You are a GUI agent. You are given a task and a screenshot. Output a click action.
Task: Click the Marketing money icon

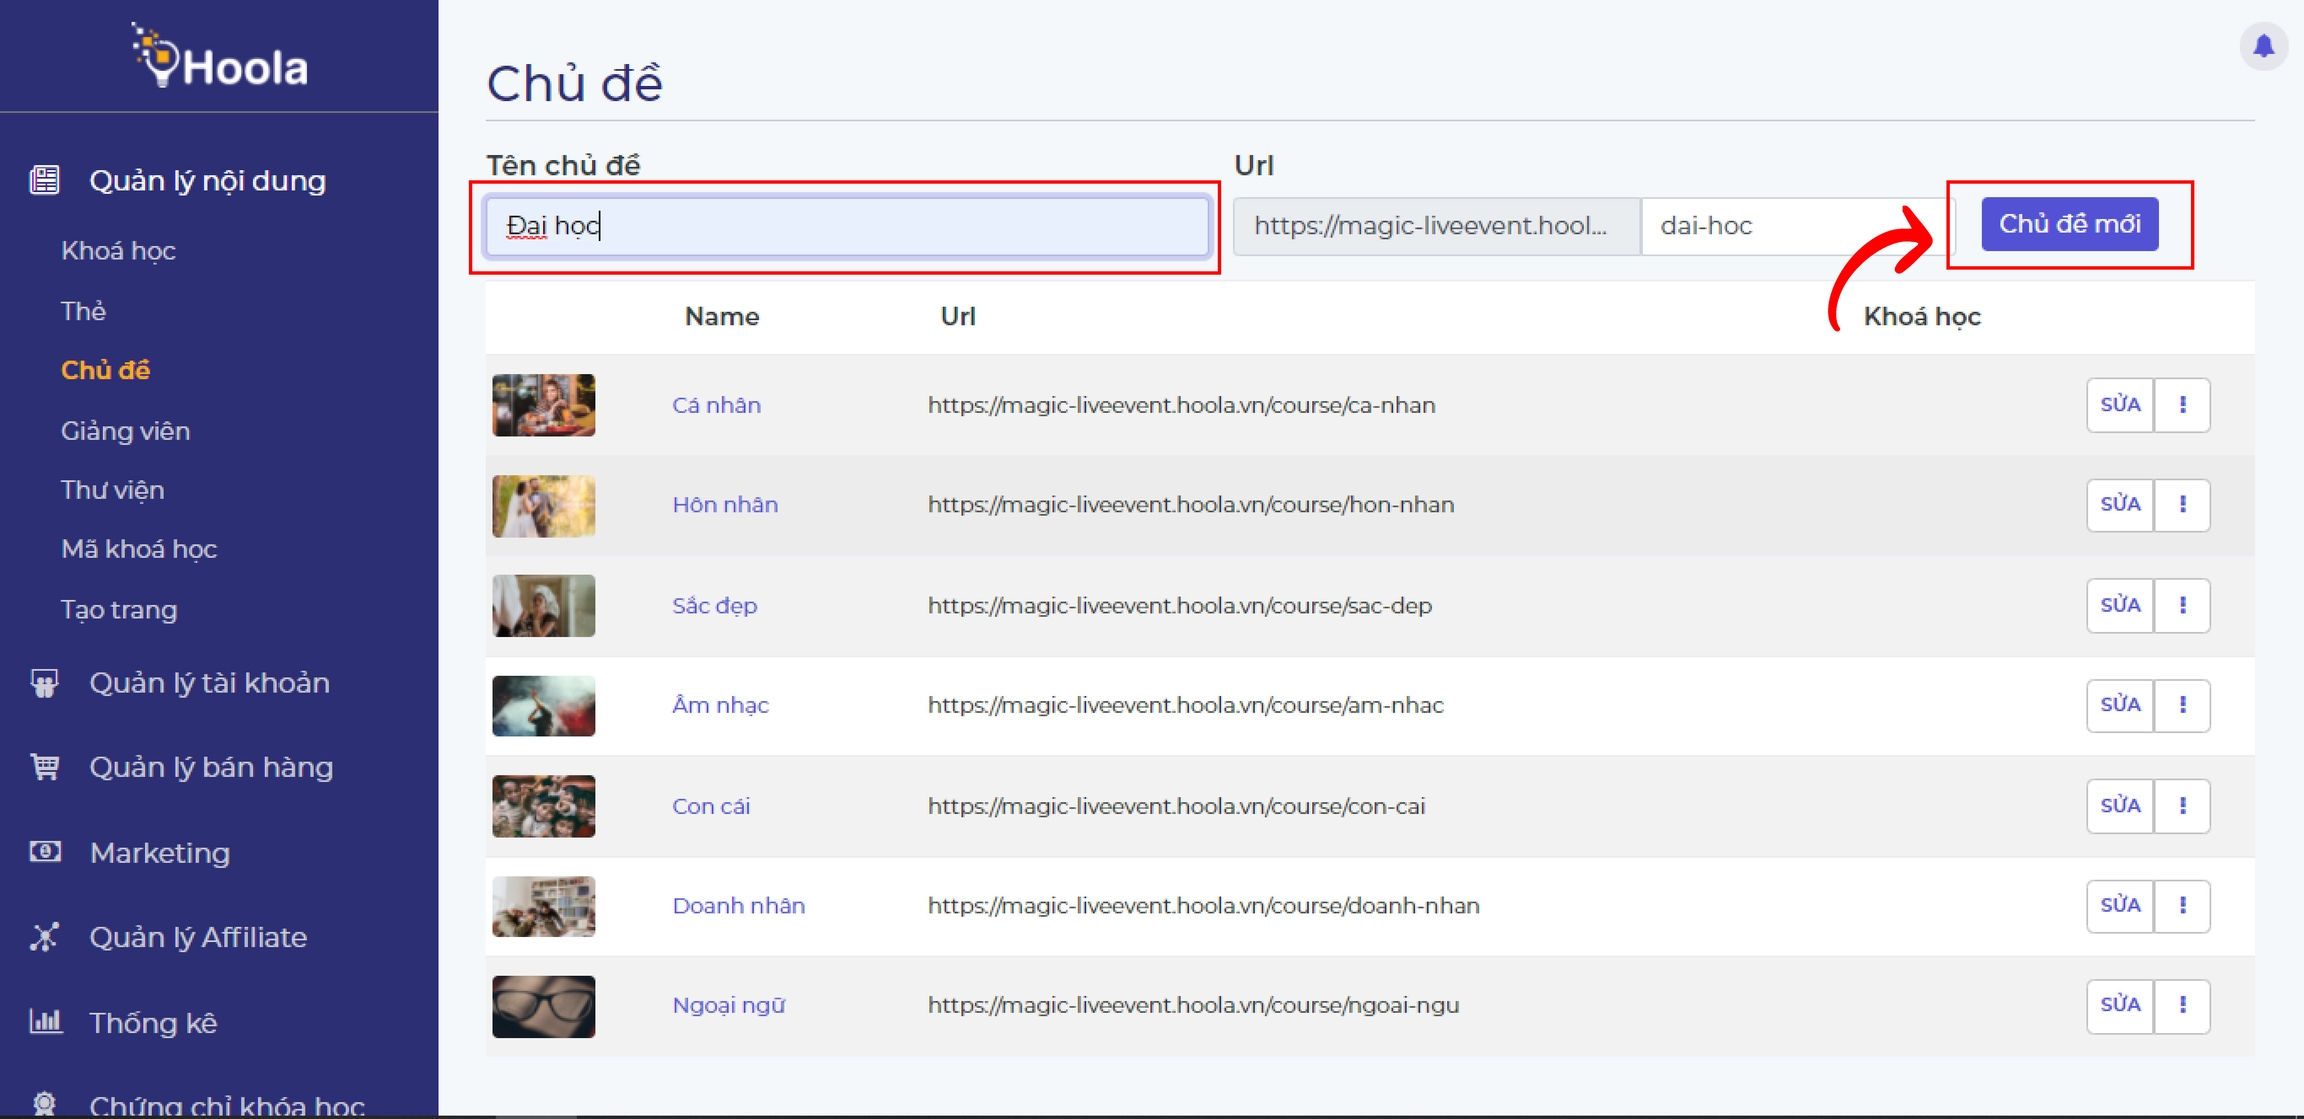[45, 852]
